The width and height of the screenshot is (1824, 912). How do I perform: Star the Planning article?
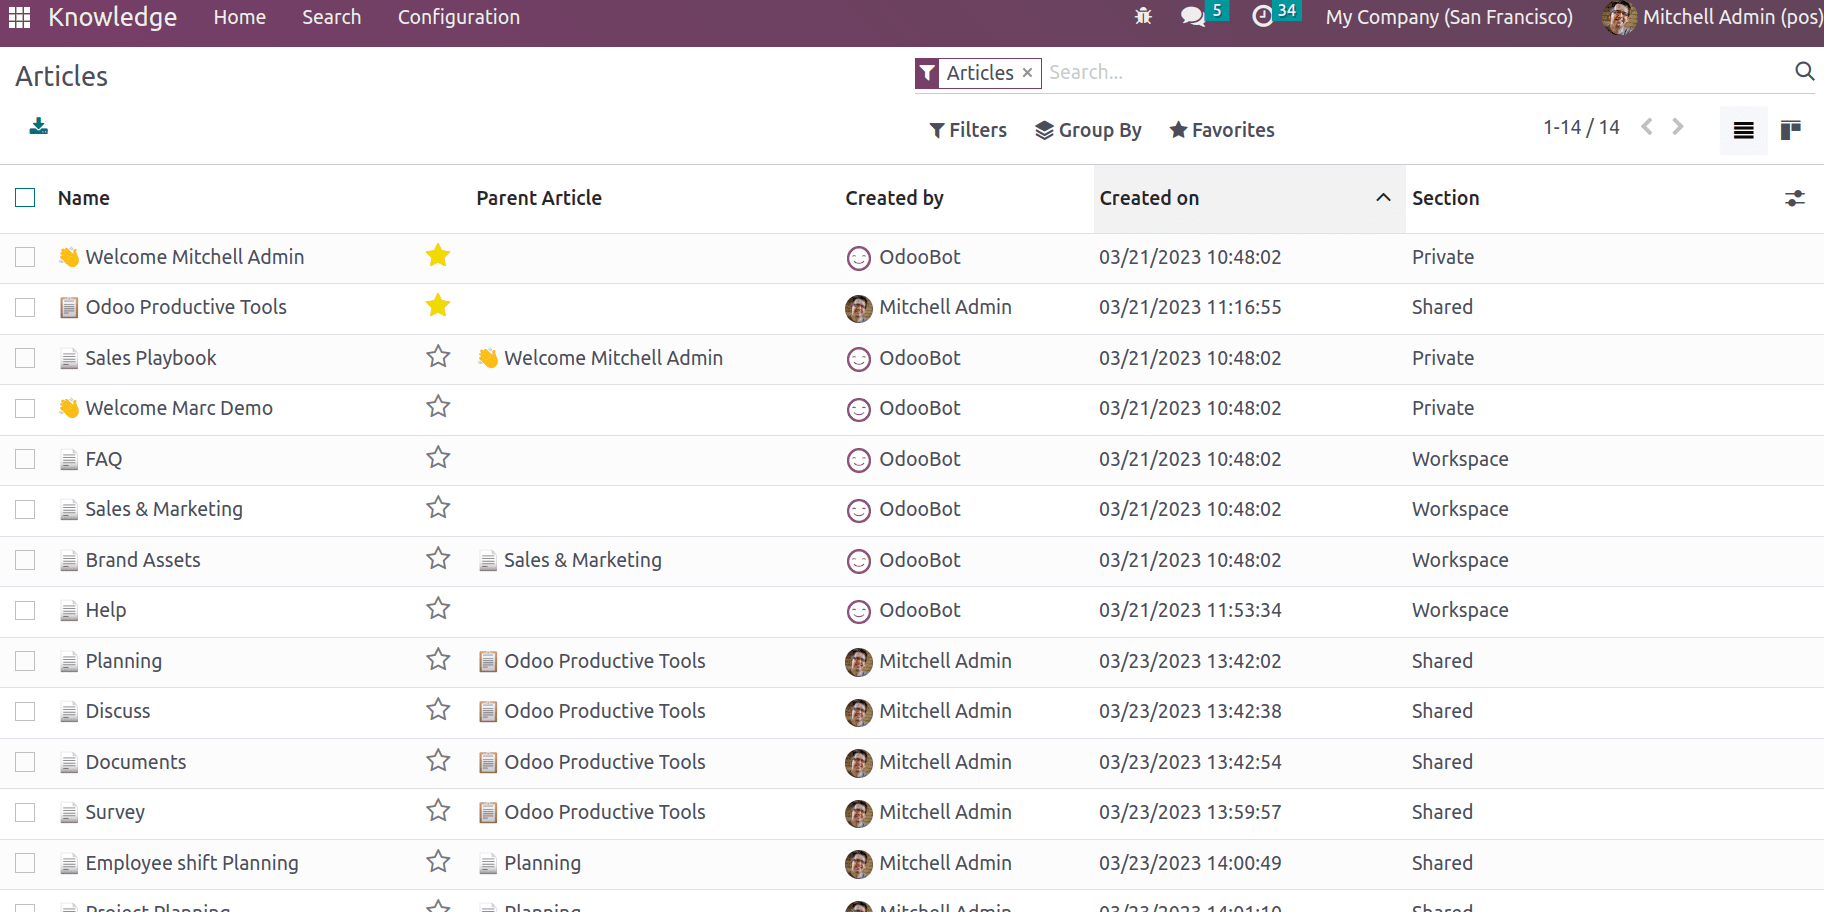[x=437, y=660]
